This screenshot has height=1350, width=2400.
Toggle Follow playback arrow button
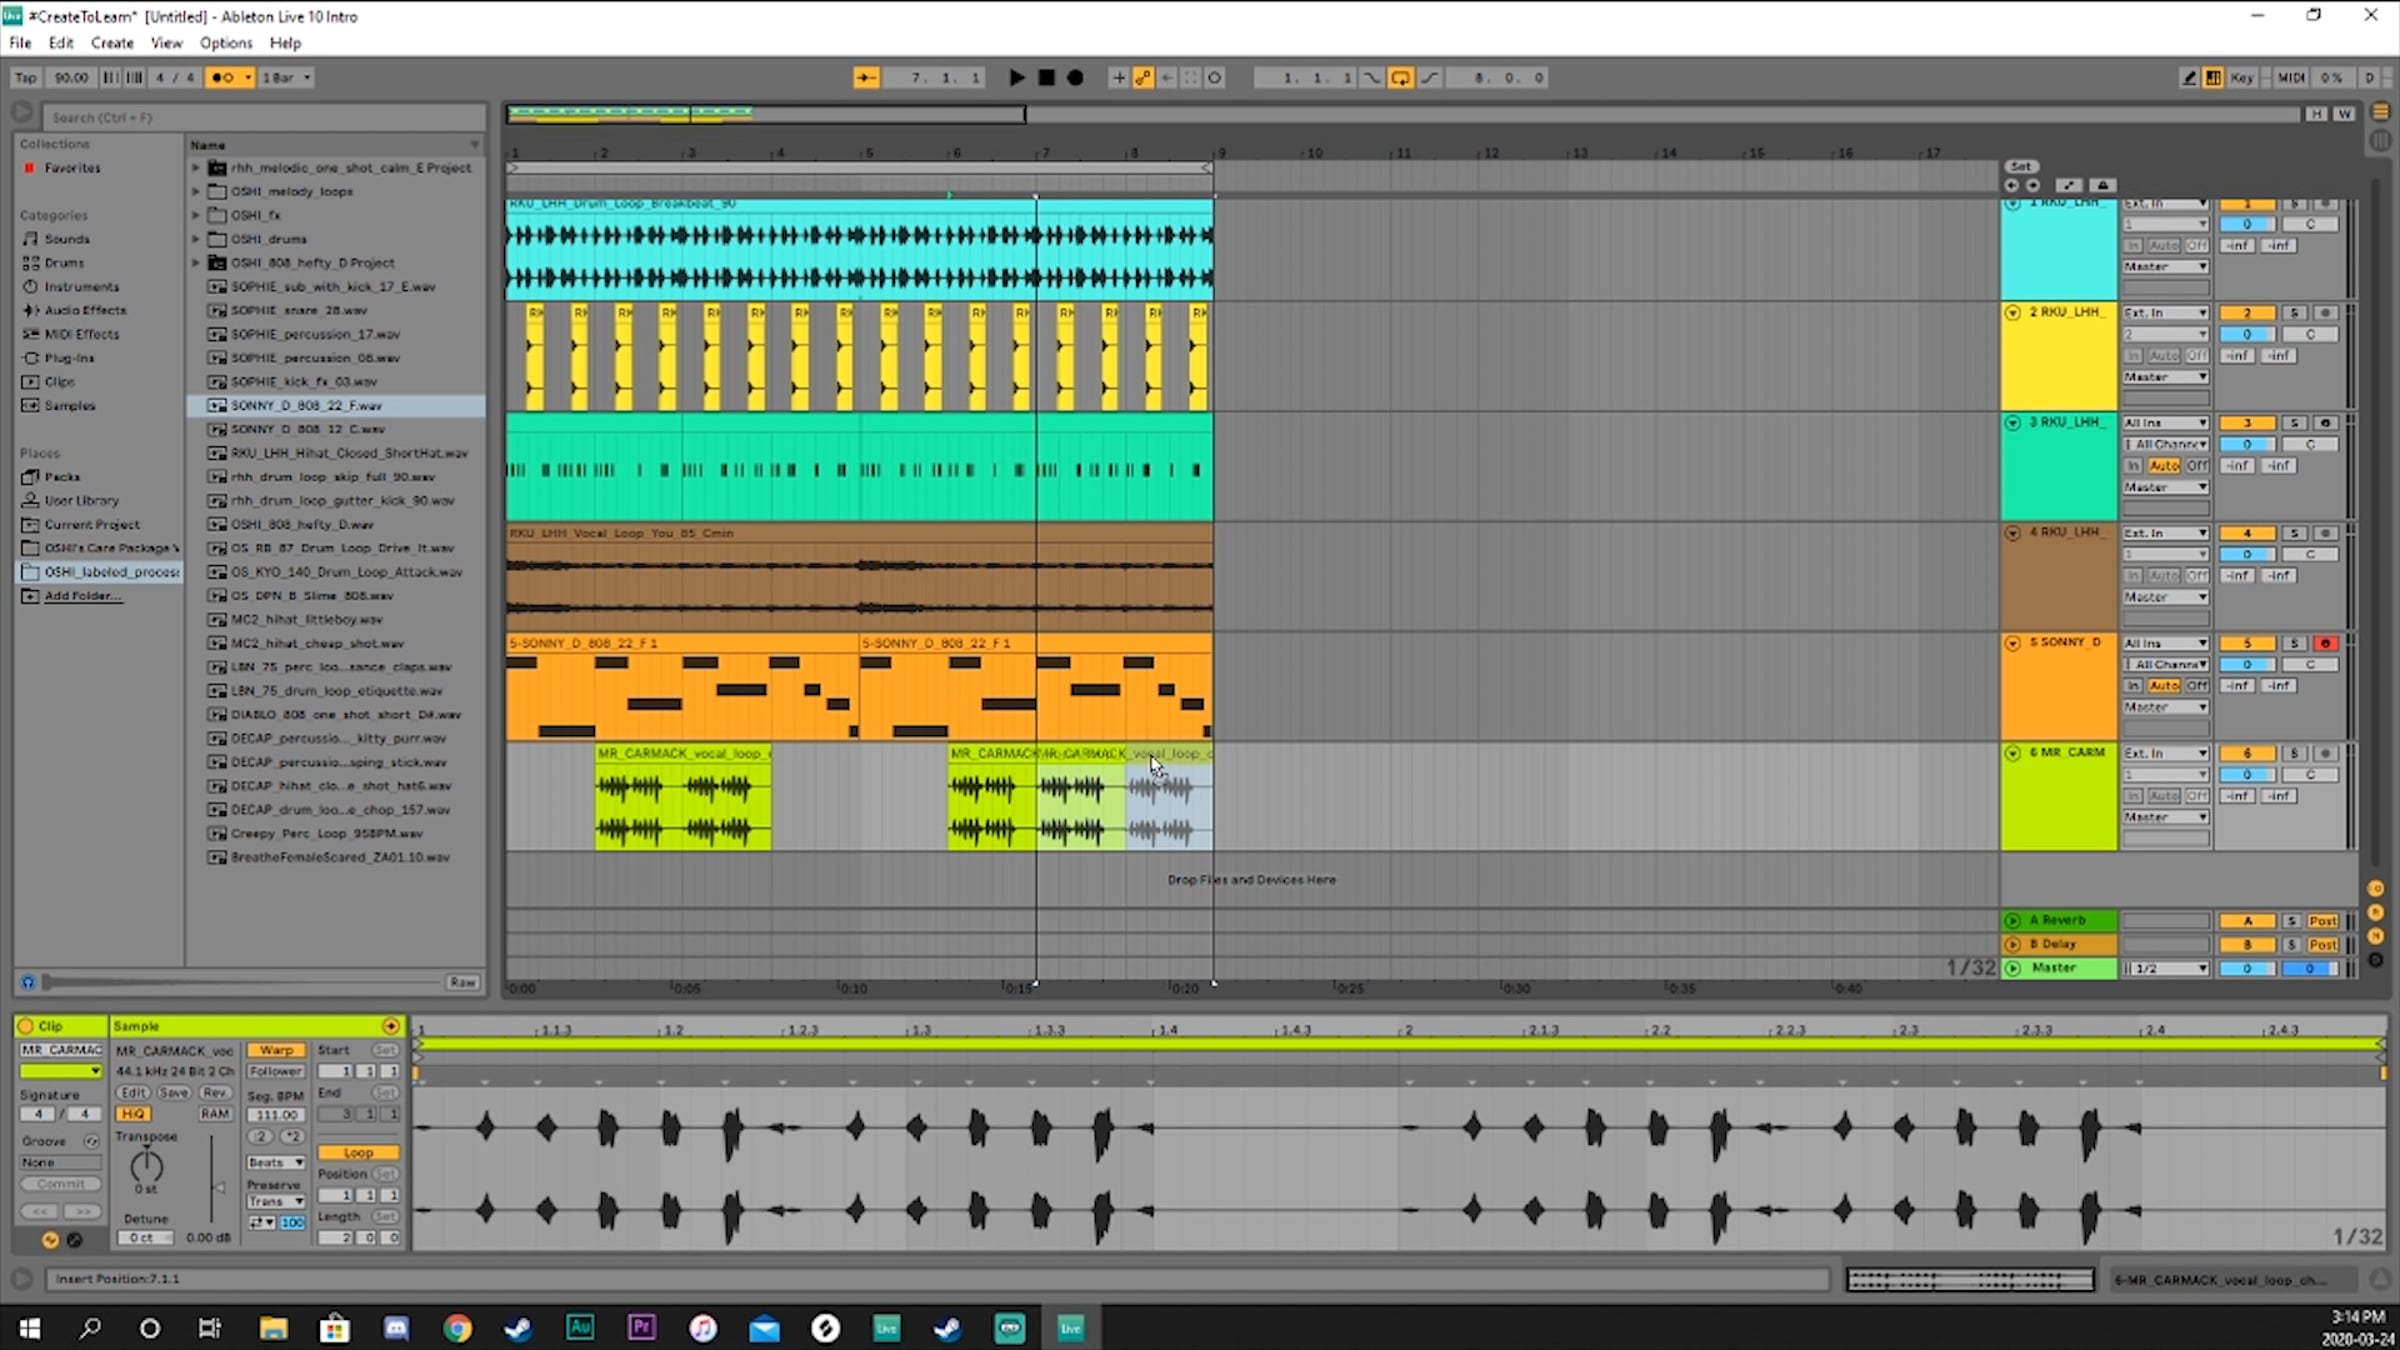tap(866, 78)
